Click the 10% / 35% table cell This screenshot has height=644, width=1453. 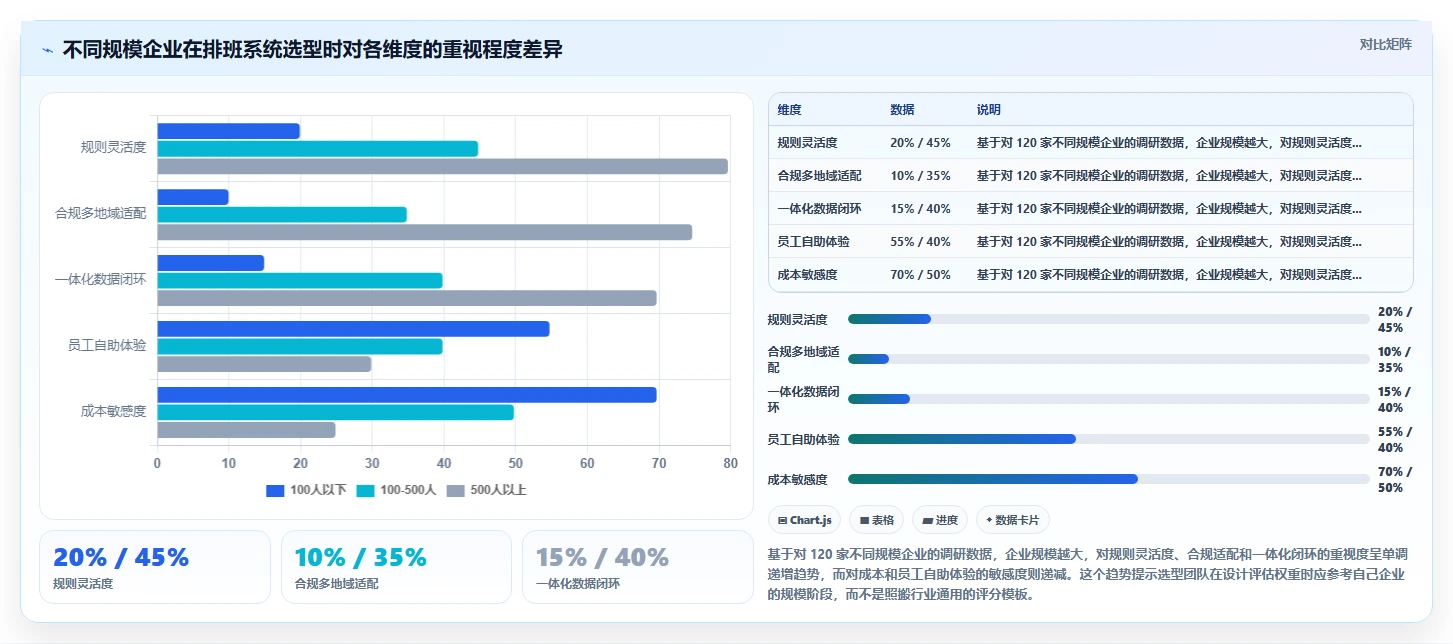pyautogui.click(x=920, y=176)
